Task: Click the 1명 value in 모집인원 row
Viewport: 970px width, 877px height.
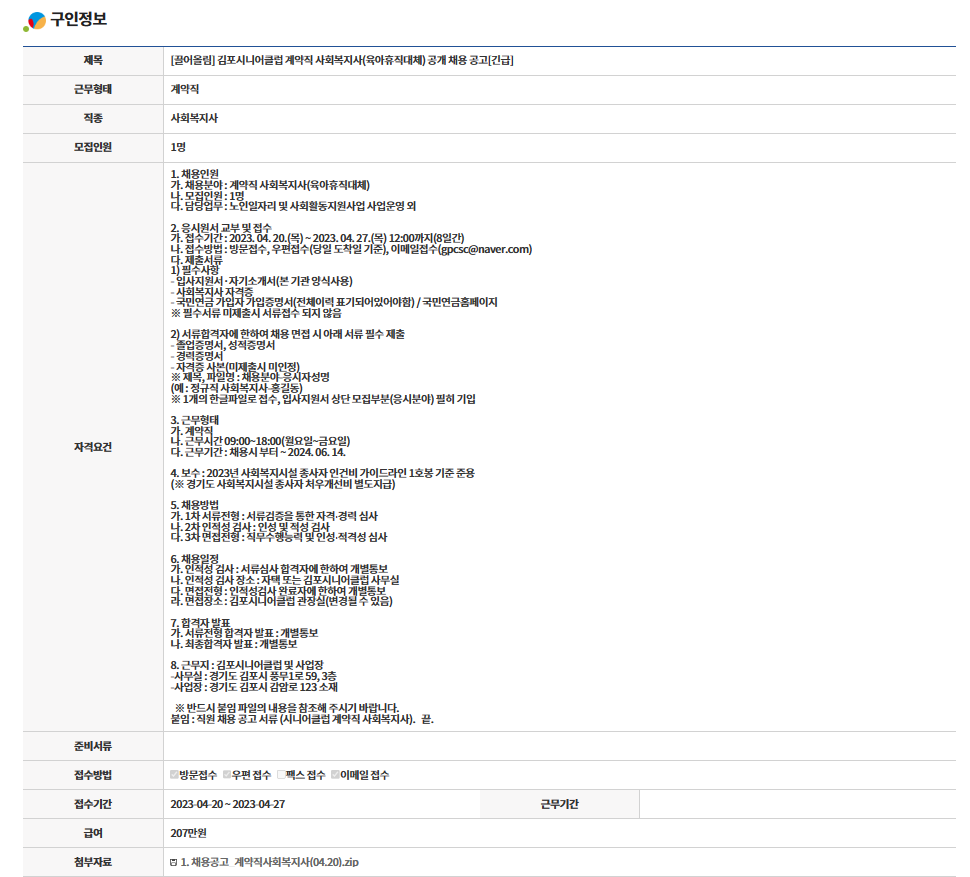Action: (x=178, y=147)
